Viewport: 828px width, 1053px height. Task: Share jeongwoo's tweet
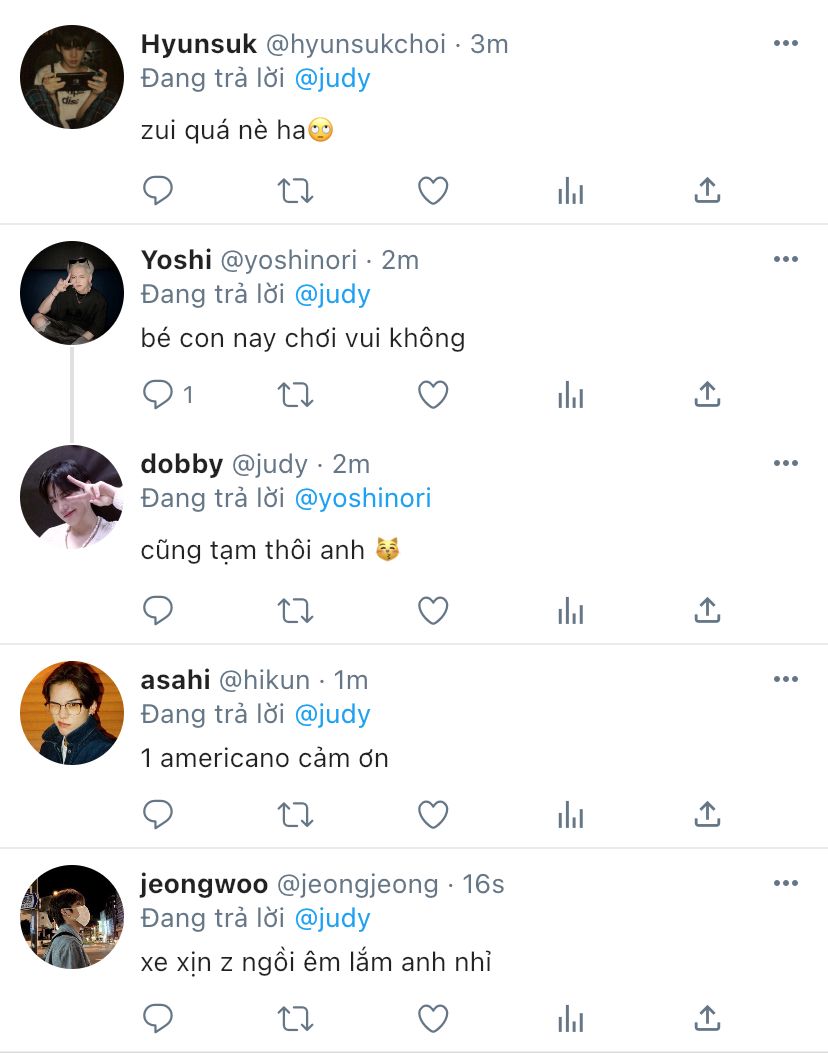point(707,1019)
